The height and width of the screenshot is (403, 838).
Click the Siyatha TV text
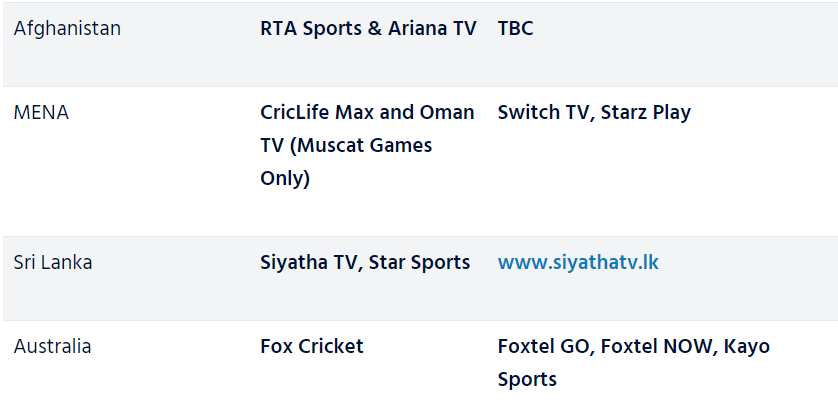tap(309, 262)
